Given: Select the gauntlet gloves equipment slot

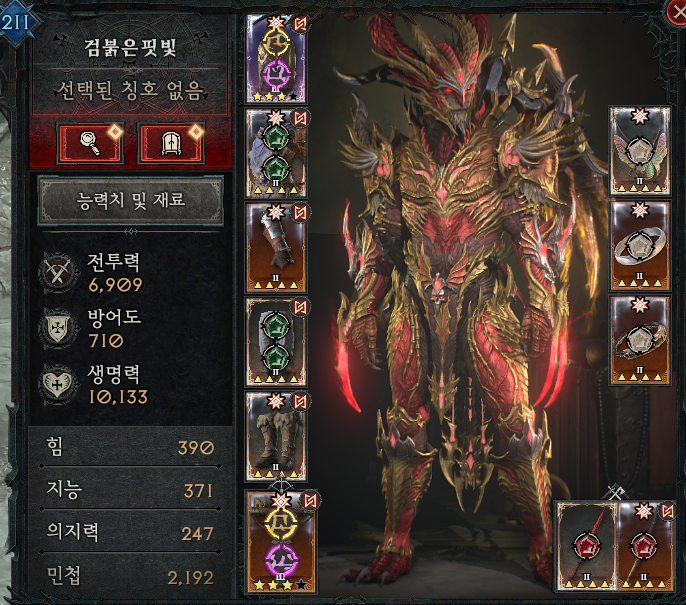Looking at the screenshot, I should coord(276,248).
